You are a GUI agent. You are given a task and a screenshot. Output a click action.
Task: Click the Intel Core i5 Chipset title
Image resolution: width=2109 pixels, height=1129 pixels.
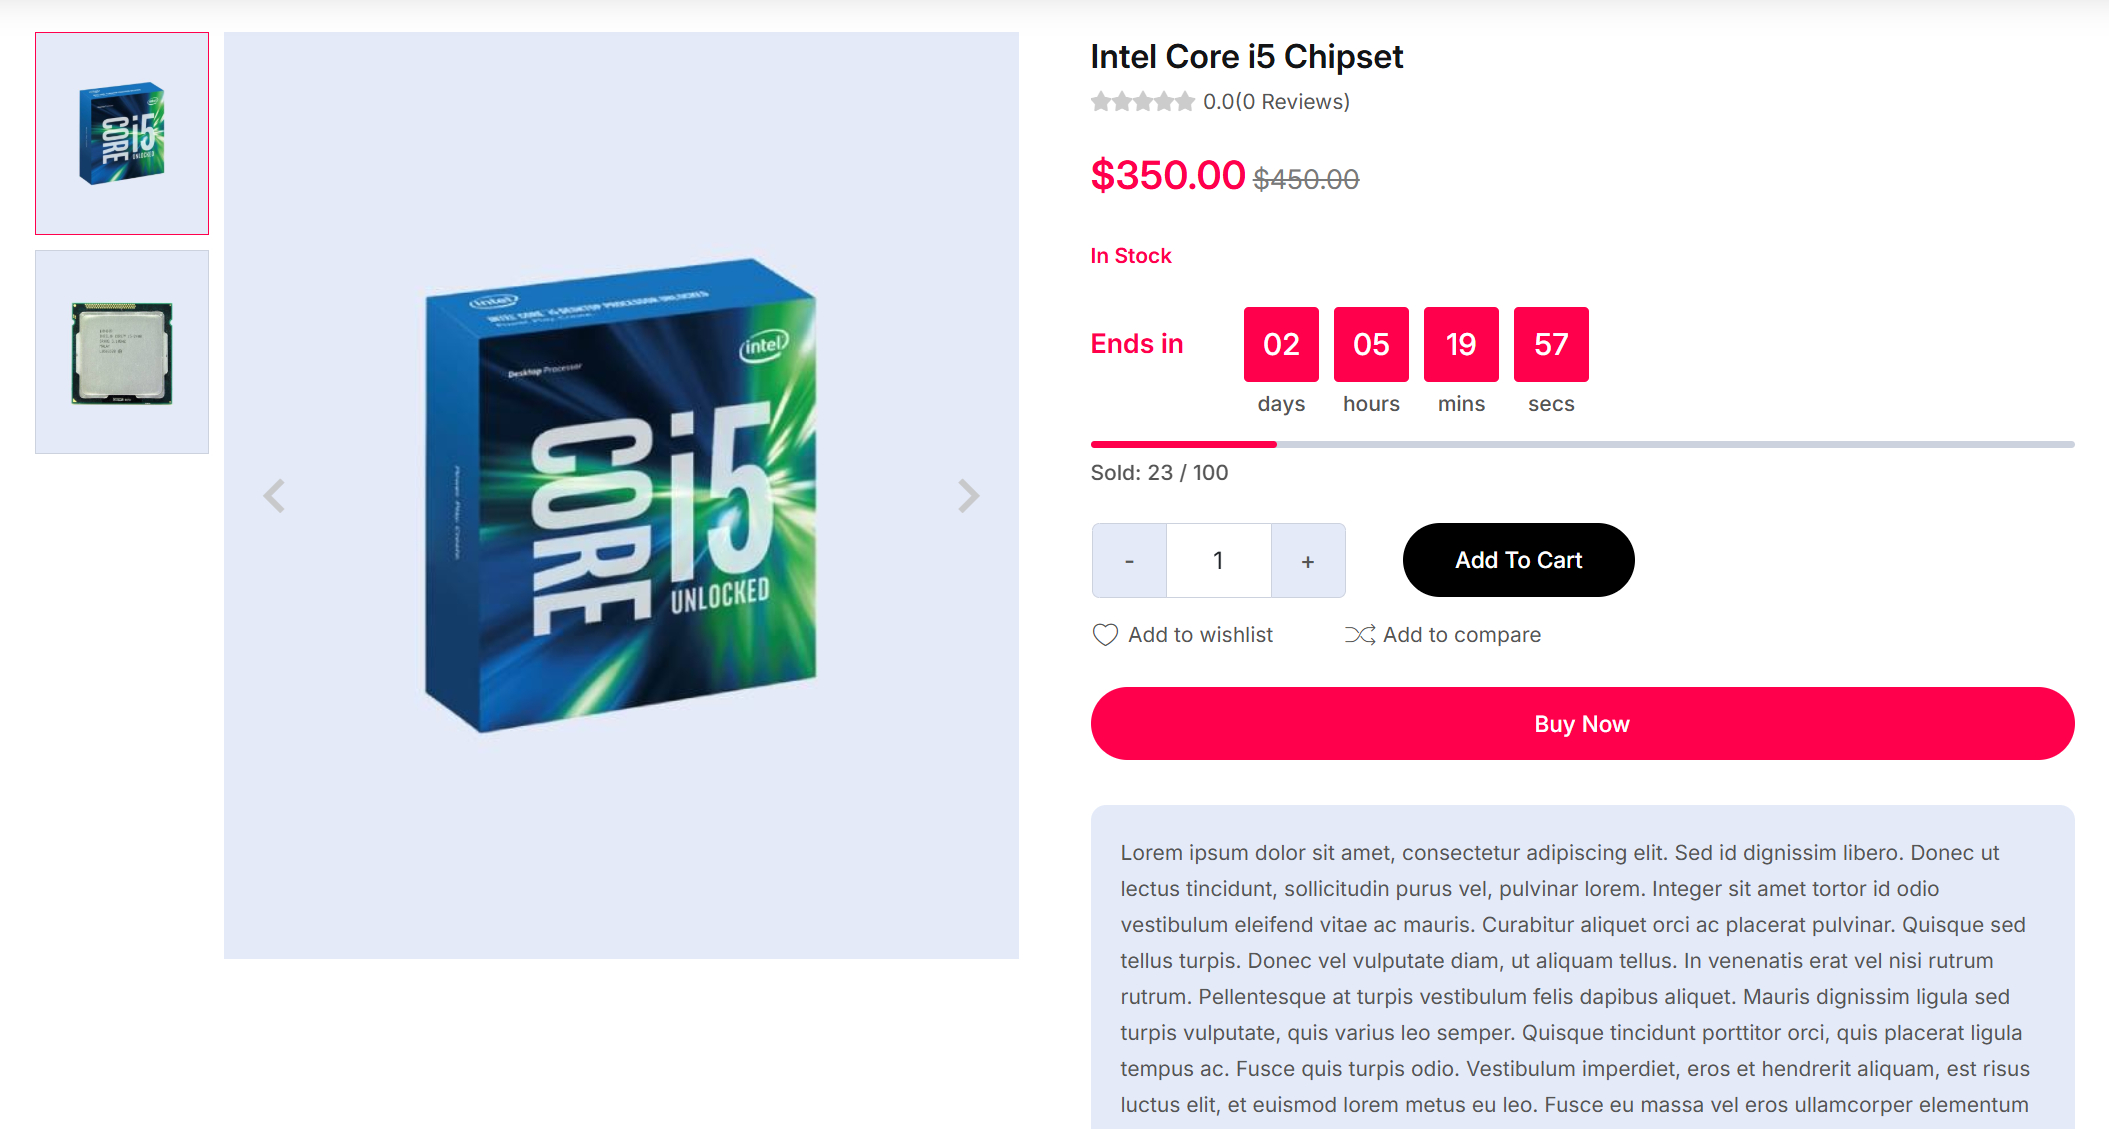point(1246,57)
